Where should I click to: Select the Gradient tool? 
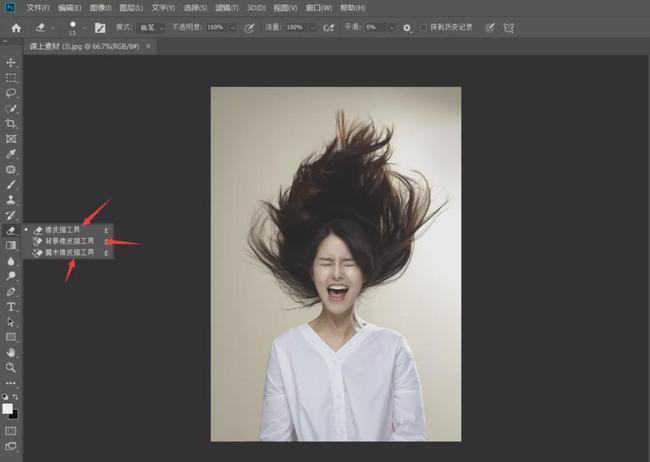pos(11,245)
